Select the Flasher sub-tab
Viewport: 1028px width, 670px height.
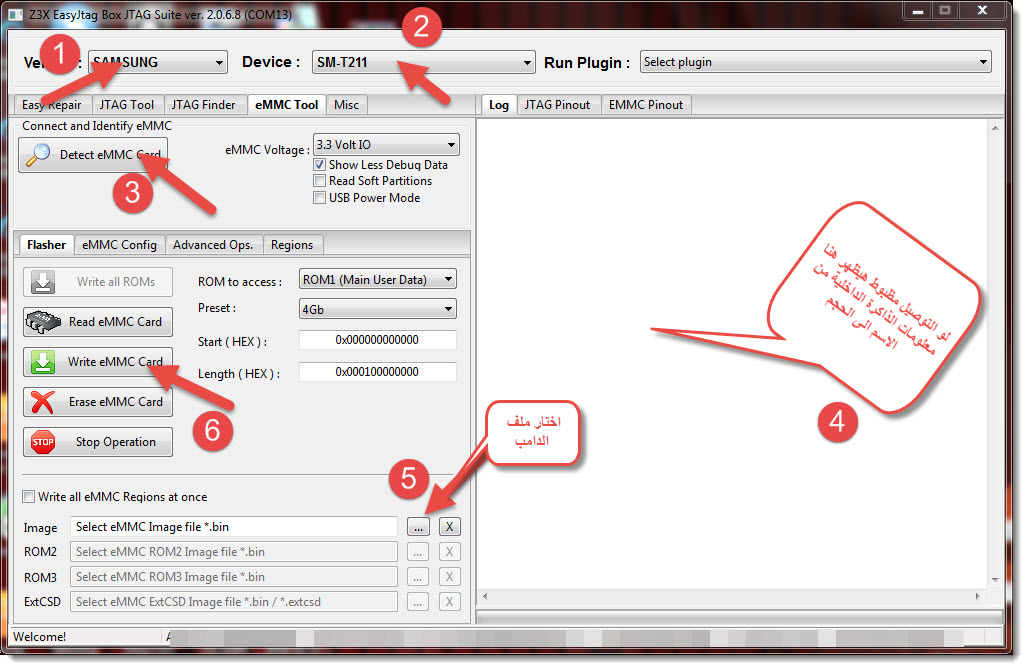(47, 245)
